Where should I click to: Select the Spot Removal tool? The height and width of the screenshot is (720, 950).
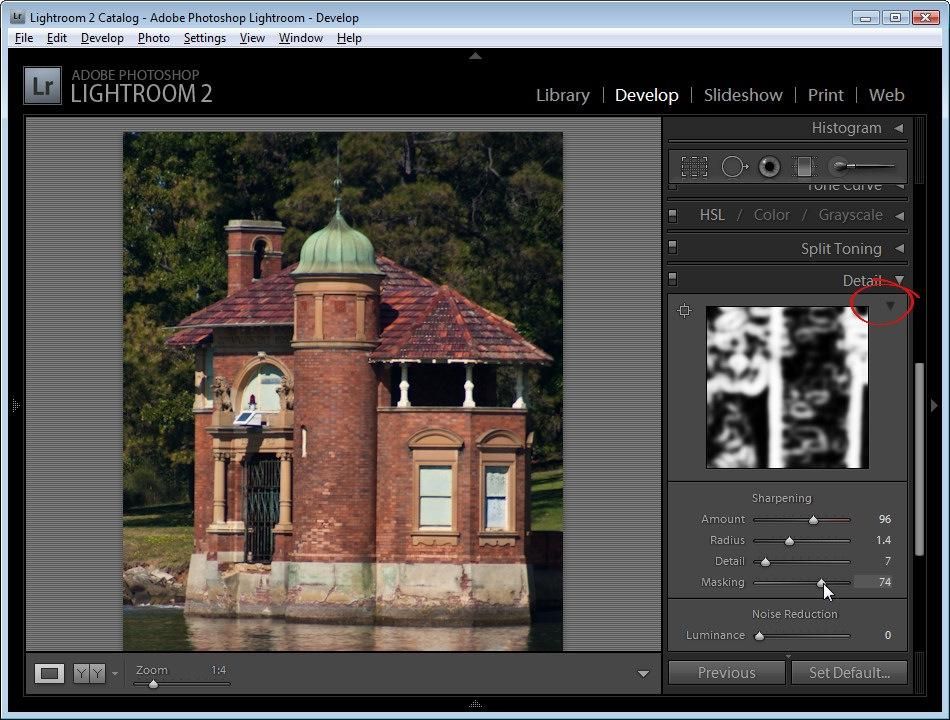(x=733, y=166)
